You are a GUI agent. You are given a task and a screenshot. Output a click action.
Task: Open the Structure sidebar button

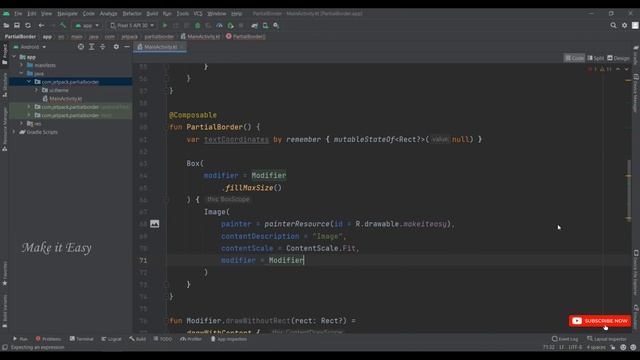(x=4, y=84)
